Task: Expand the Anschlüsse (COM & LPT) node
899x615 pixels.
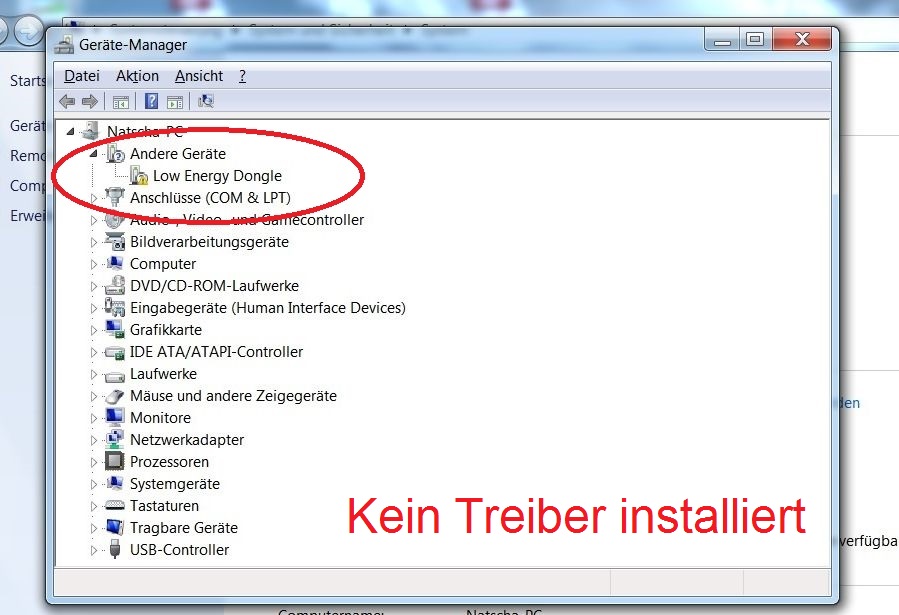Action: pos(95,198)
